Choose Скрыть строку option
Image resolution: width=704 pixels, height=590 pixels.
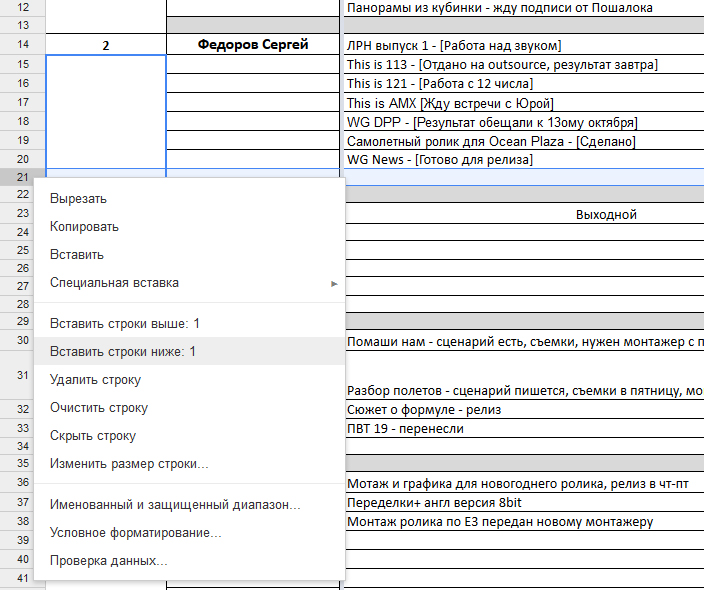coord(189,435)
